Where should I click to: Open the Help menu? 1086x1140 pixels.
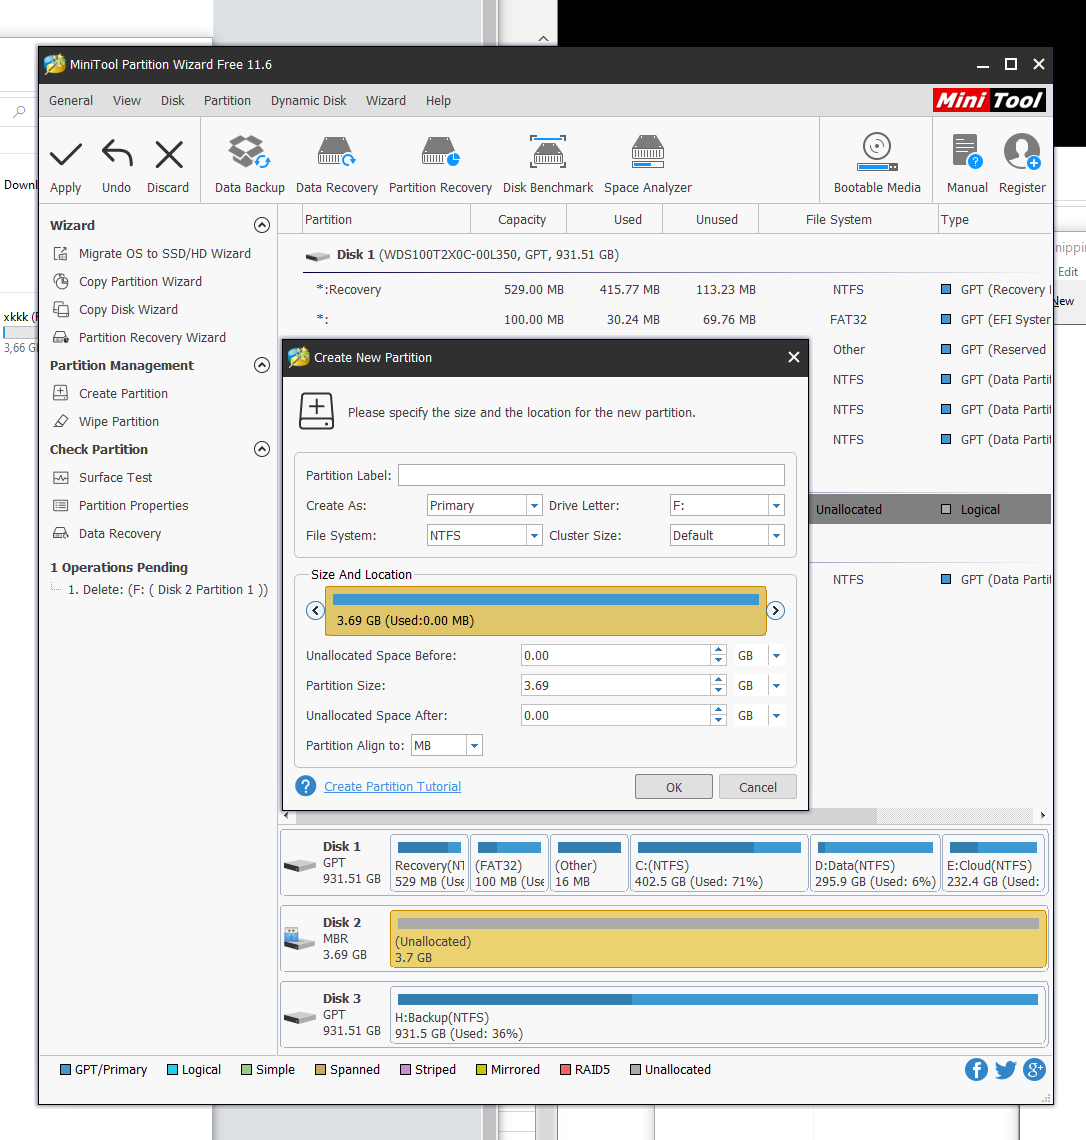coord(438,100)
